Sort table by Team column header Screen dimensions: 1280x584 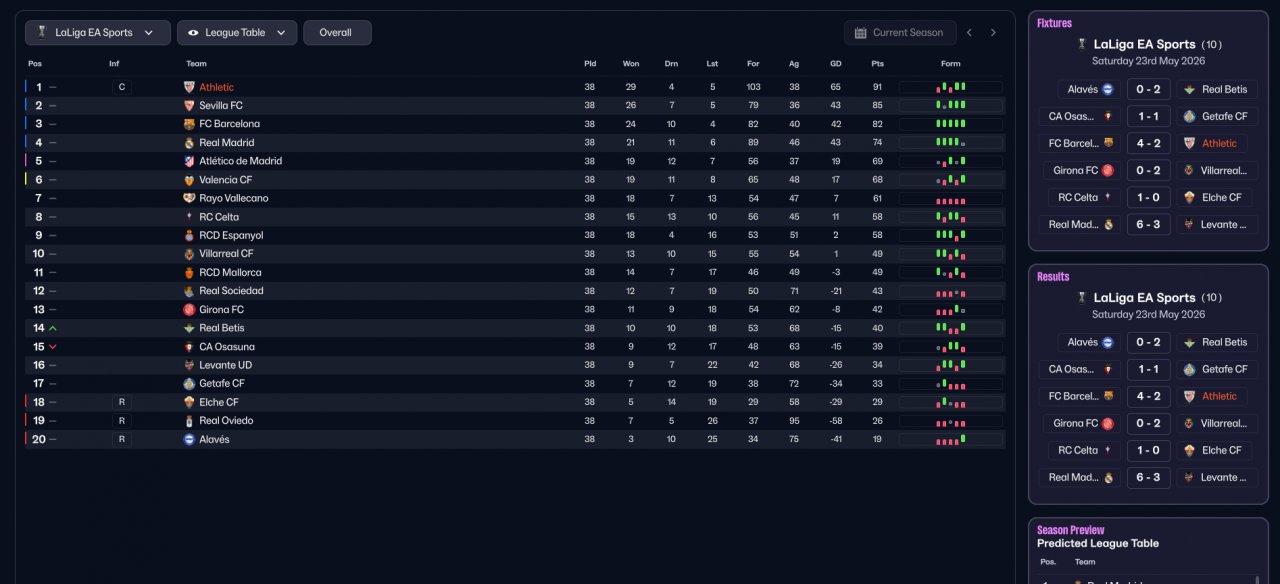pyautogui.click(x=196, y=63)
